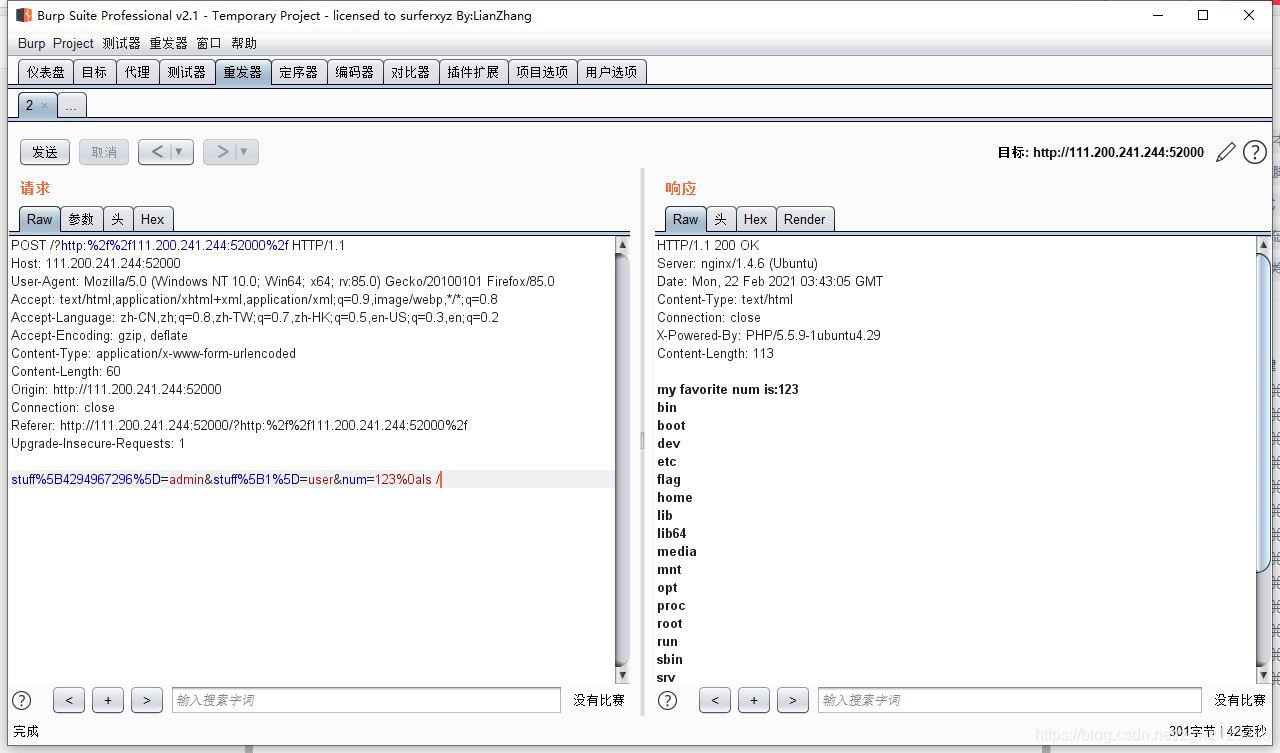Viewport: 1280px width, 753px height.
Task: Open the back history dropdown arrow
Action: (181, 152)
